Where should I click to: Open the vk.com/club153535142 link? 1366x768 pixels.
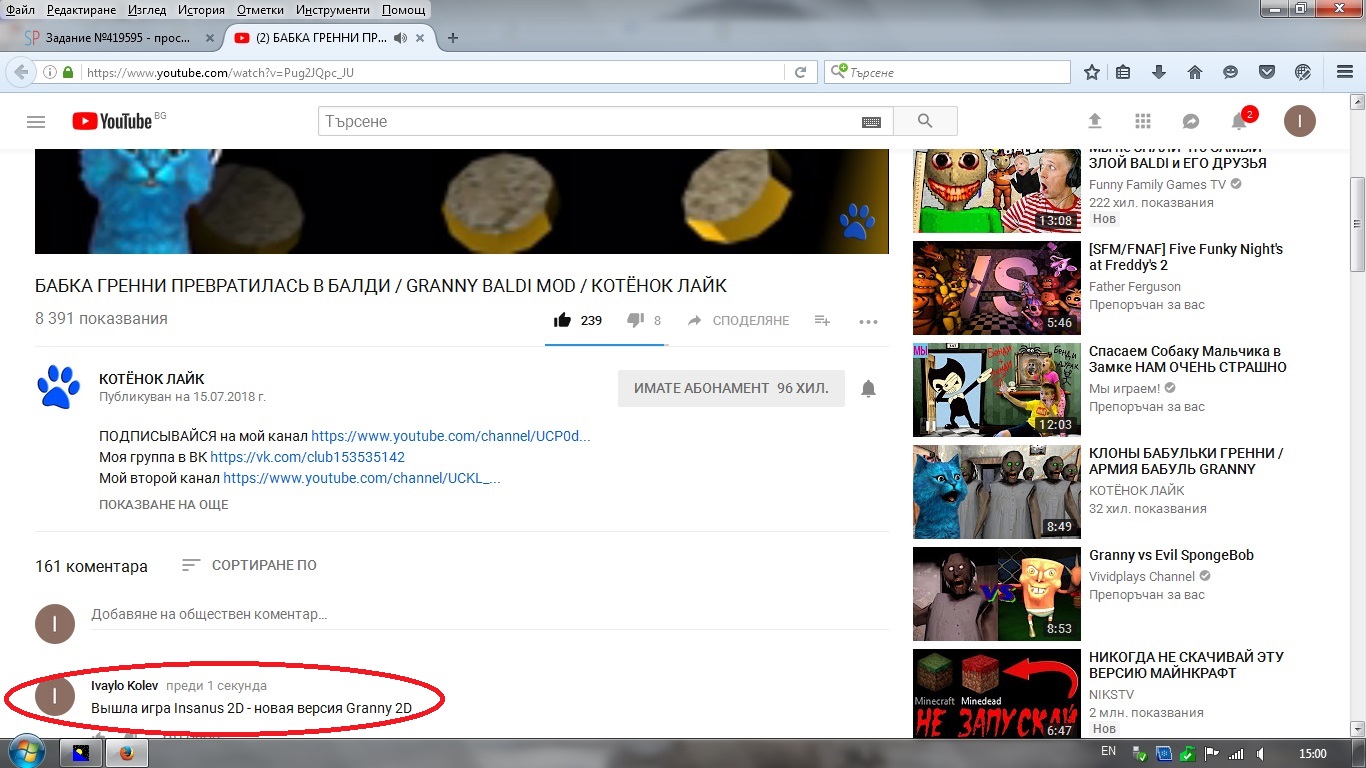[x=307, y=457]
